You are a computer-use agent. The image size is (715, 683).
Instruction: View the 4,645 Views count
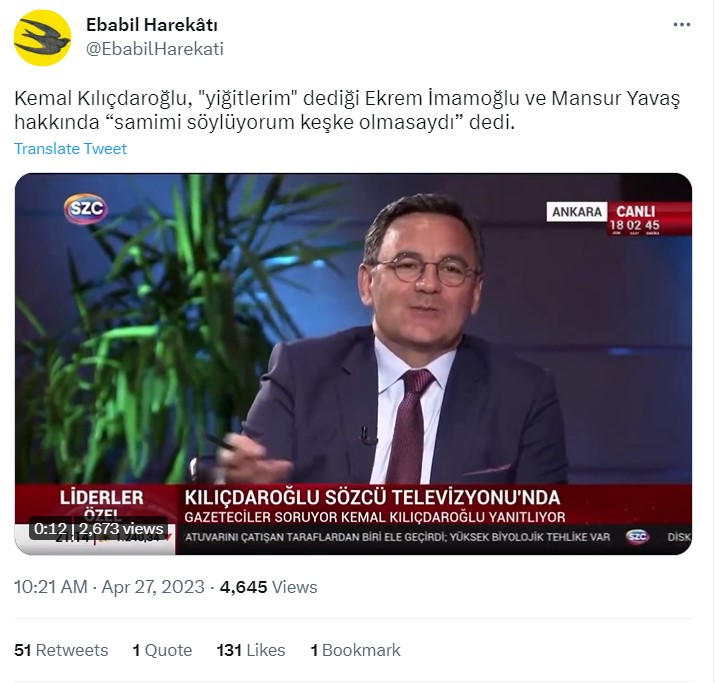268,587
